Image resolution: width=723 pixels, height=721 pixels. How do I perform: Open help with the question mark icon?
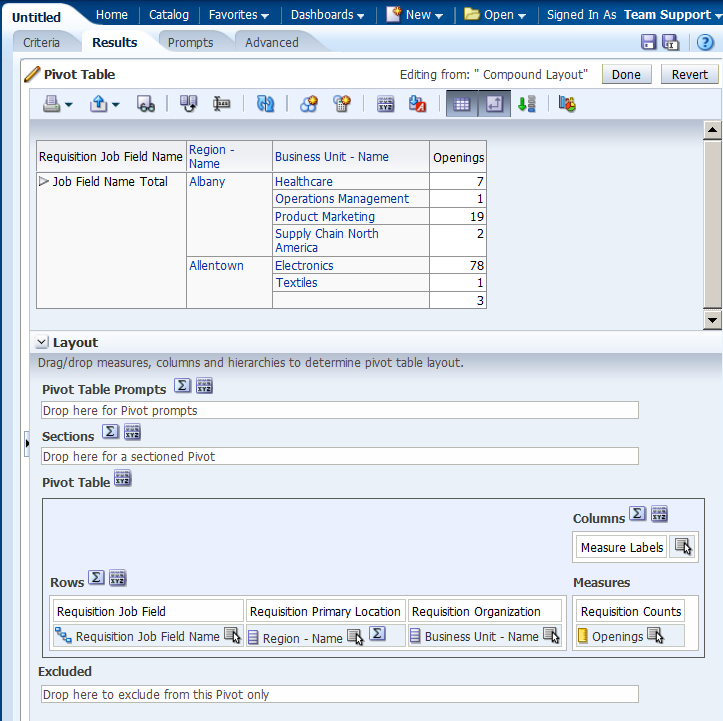705,42
